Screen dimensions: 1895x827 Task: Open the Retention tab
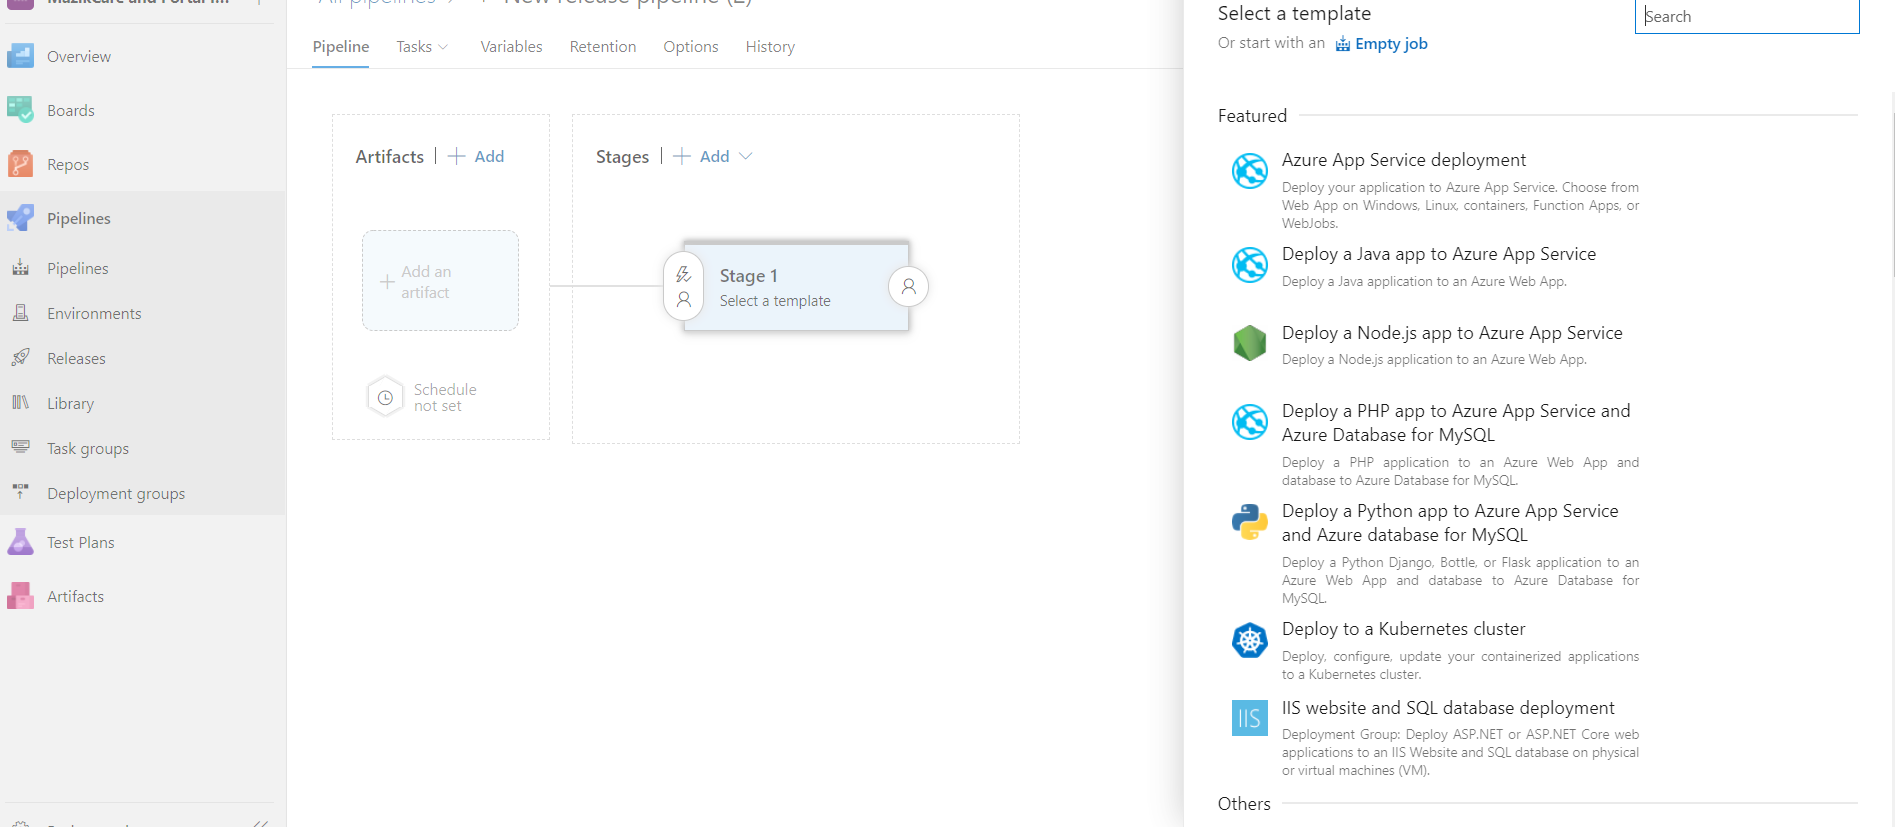pos(602,47)
